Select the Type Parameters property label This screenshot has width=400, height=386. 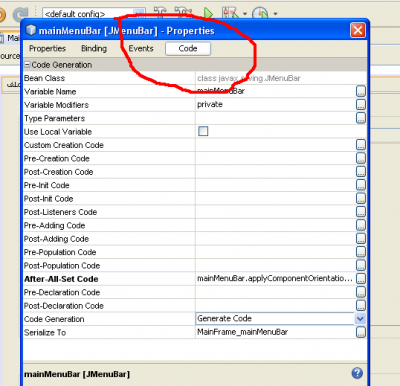click(54, 118)
